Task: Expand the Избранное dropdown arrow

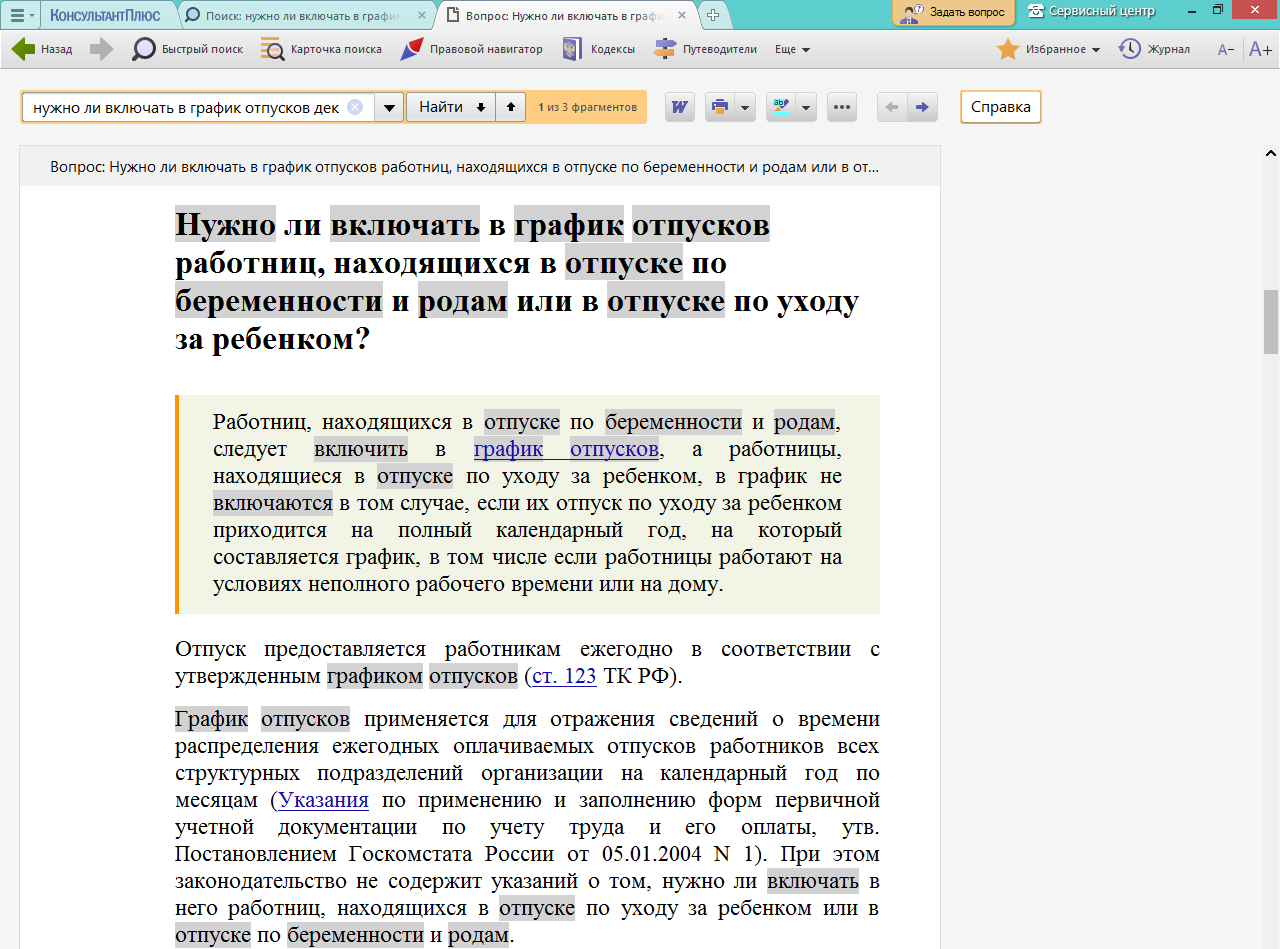Action: 1096,50
